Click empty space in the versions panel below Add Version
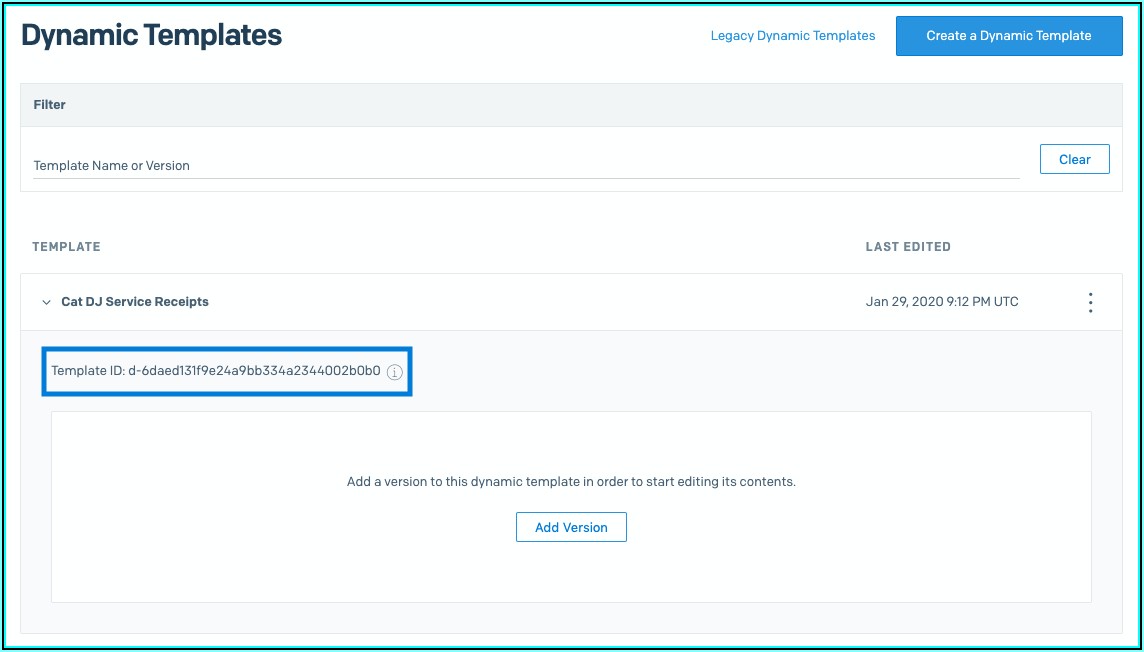Screen dimensions: 1144x652 click(x=571, y=575)
